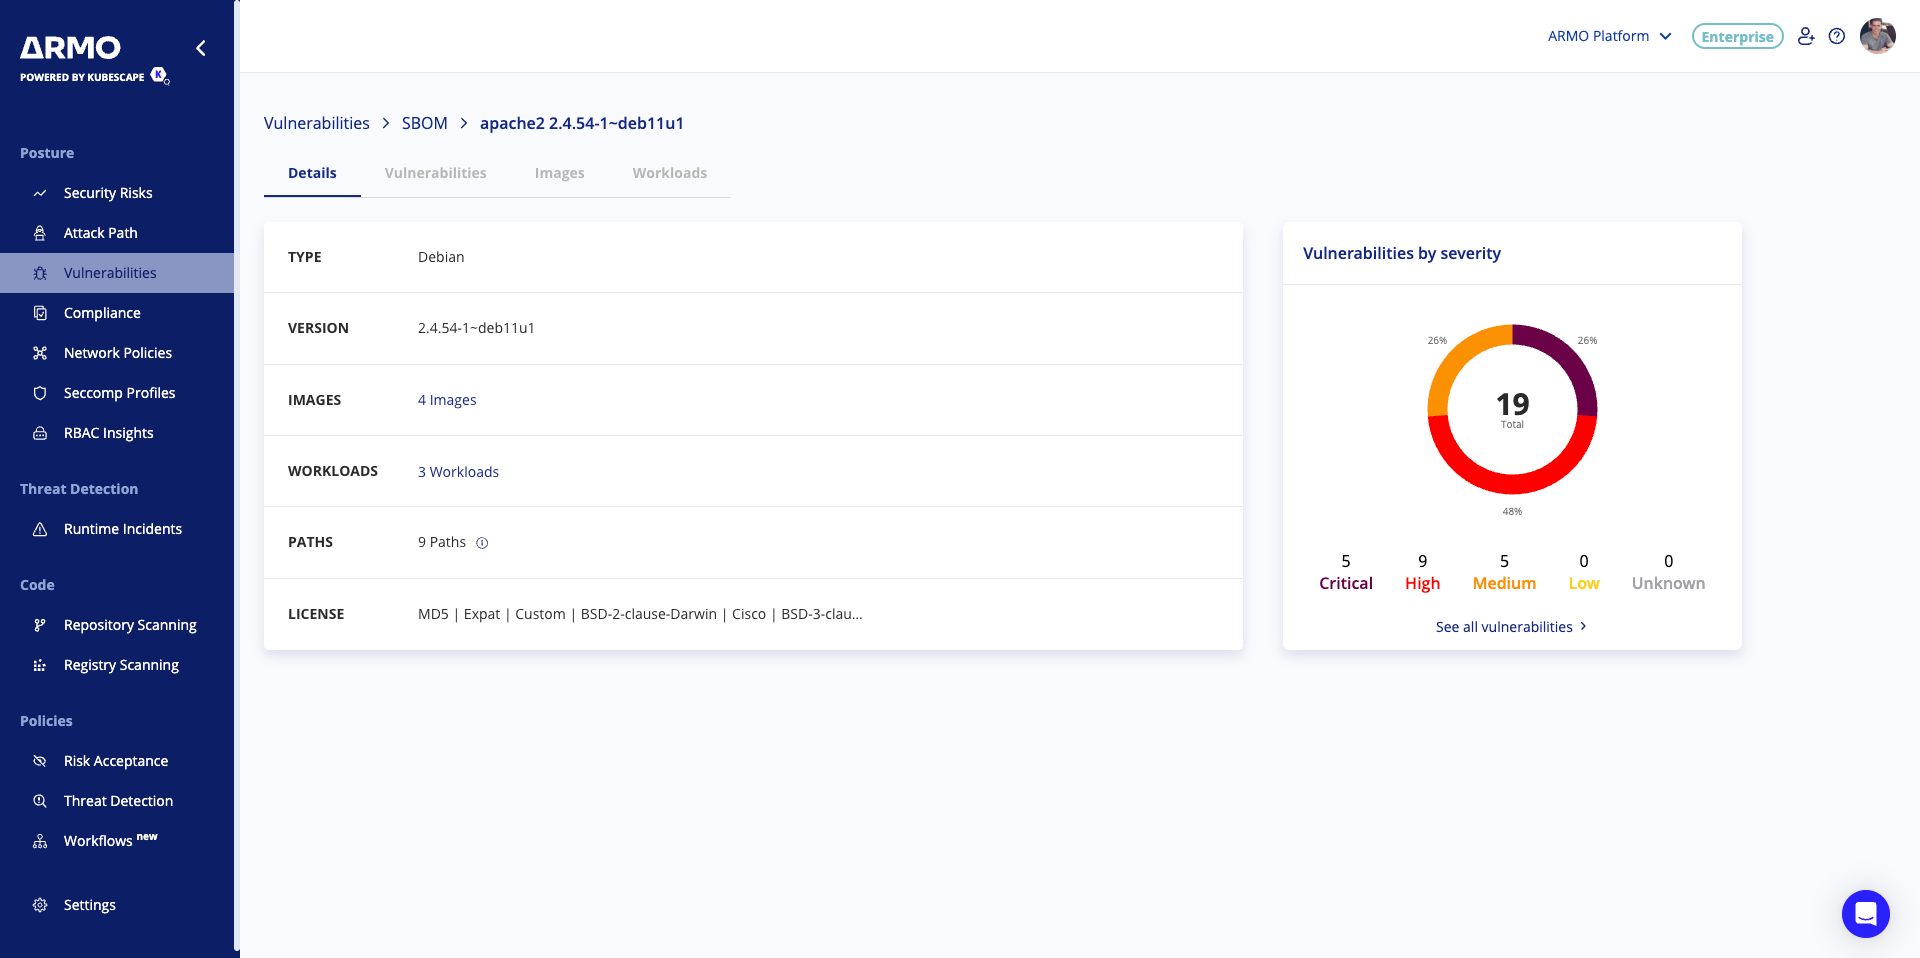1920x958 pixels.
Task: Click the 9 Paths value
Action: click(x=442, y=542)
